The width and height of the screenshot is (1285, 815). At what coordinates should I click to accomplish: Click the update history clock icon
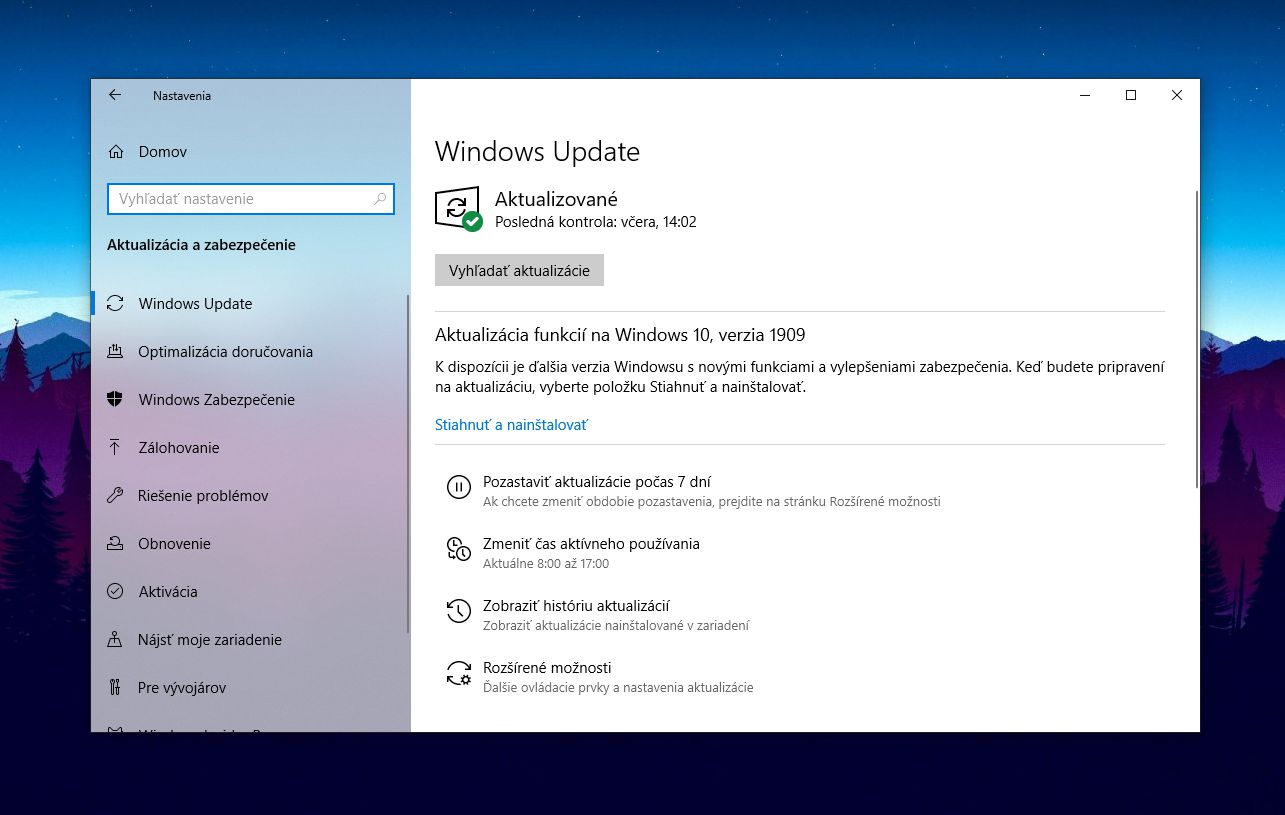click(x=458, y=611)
